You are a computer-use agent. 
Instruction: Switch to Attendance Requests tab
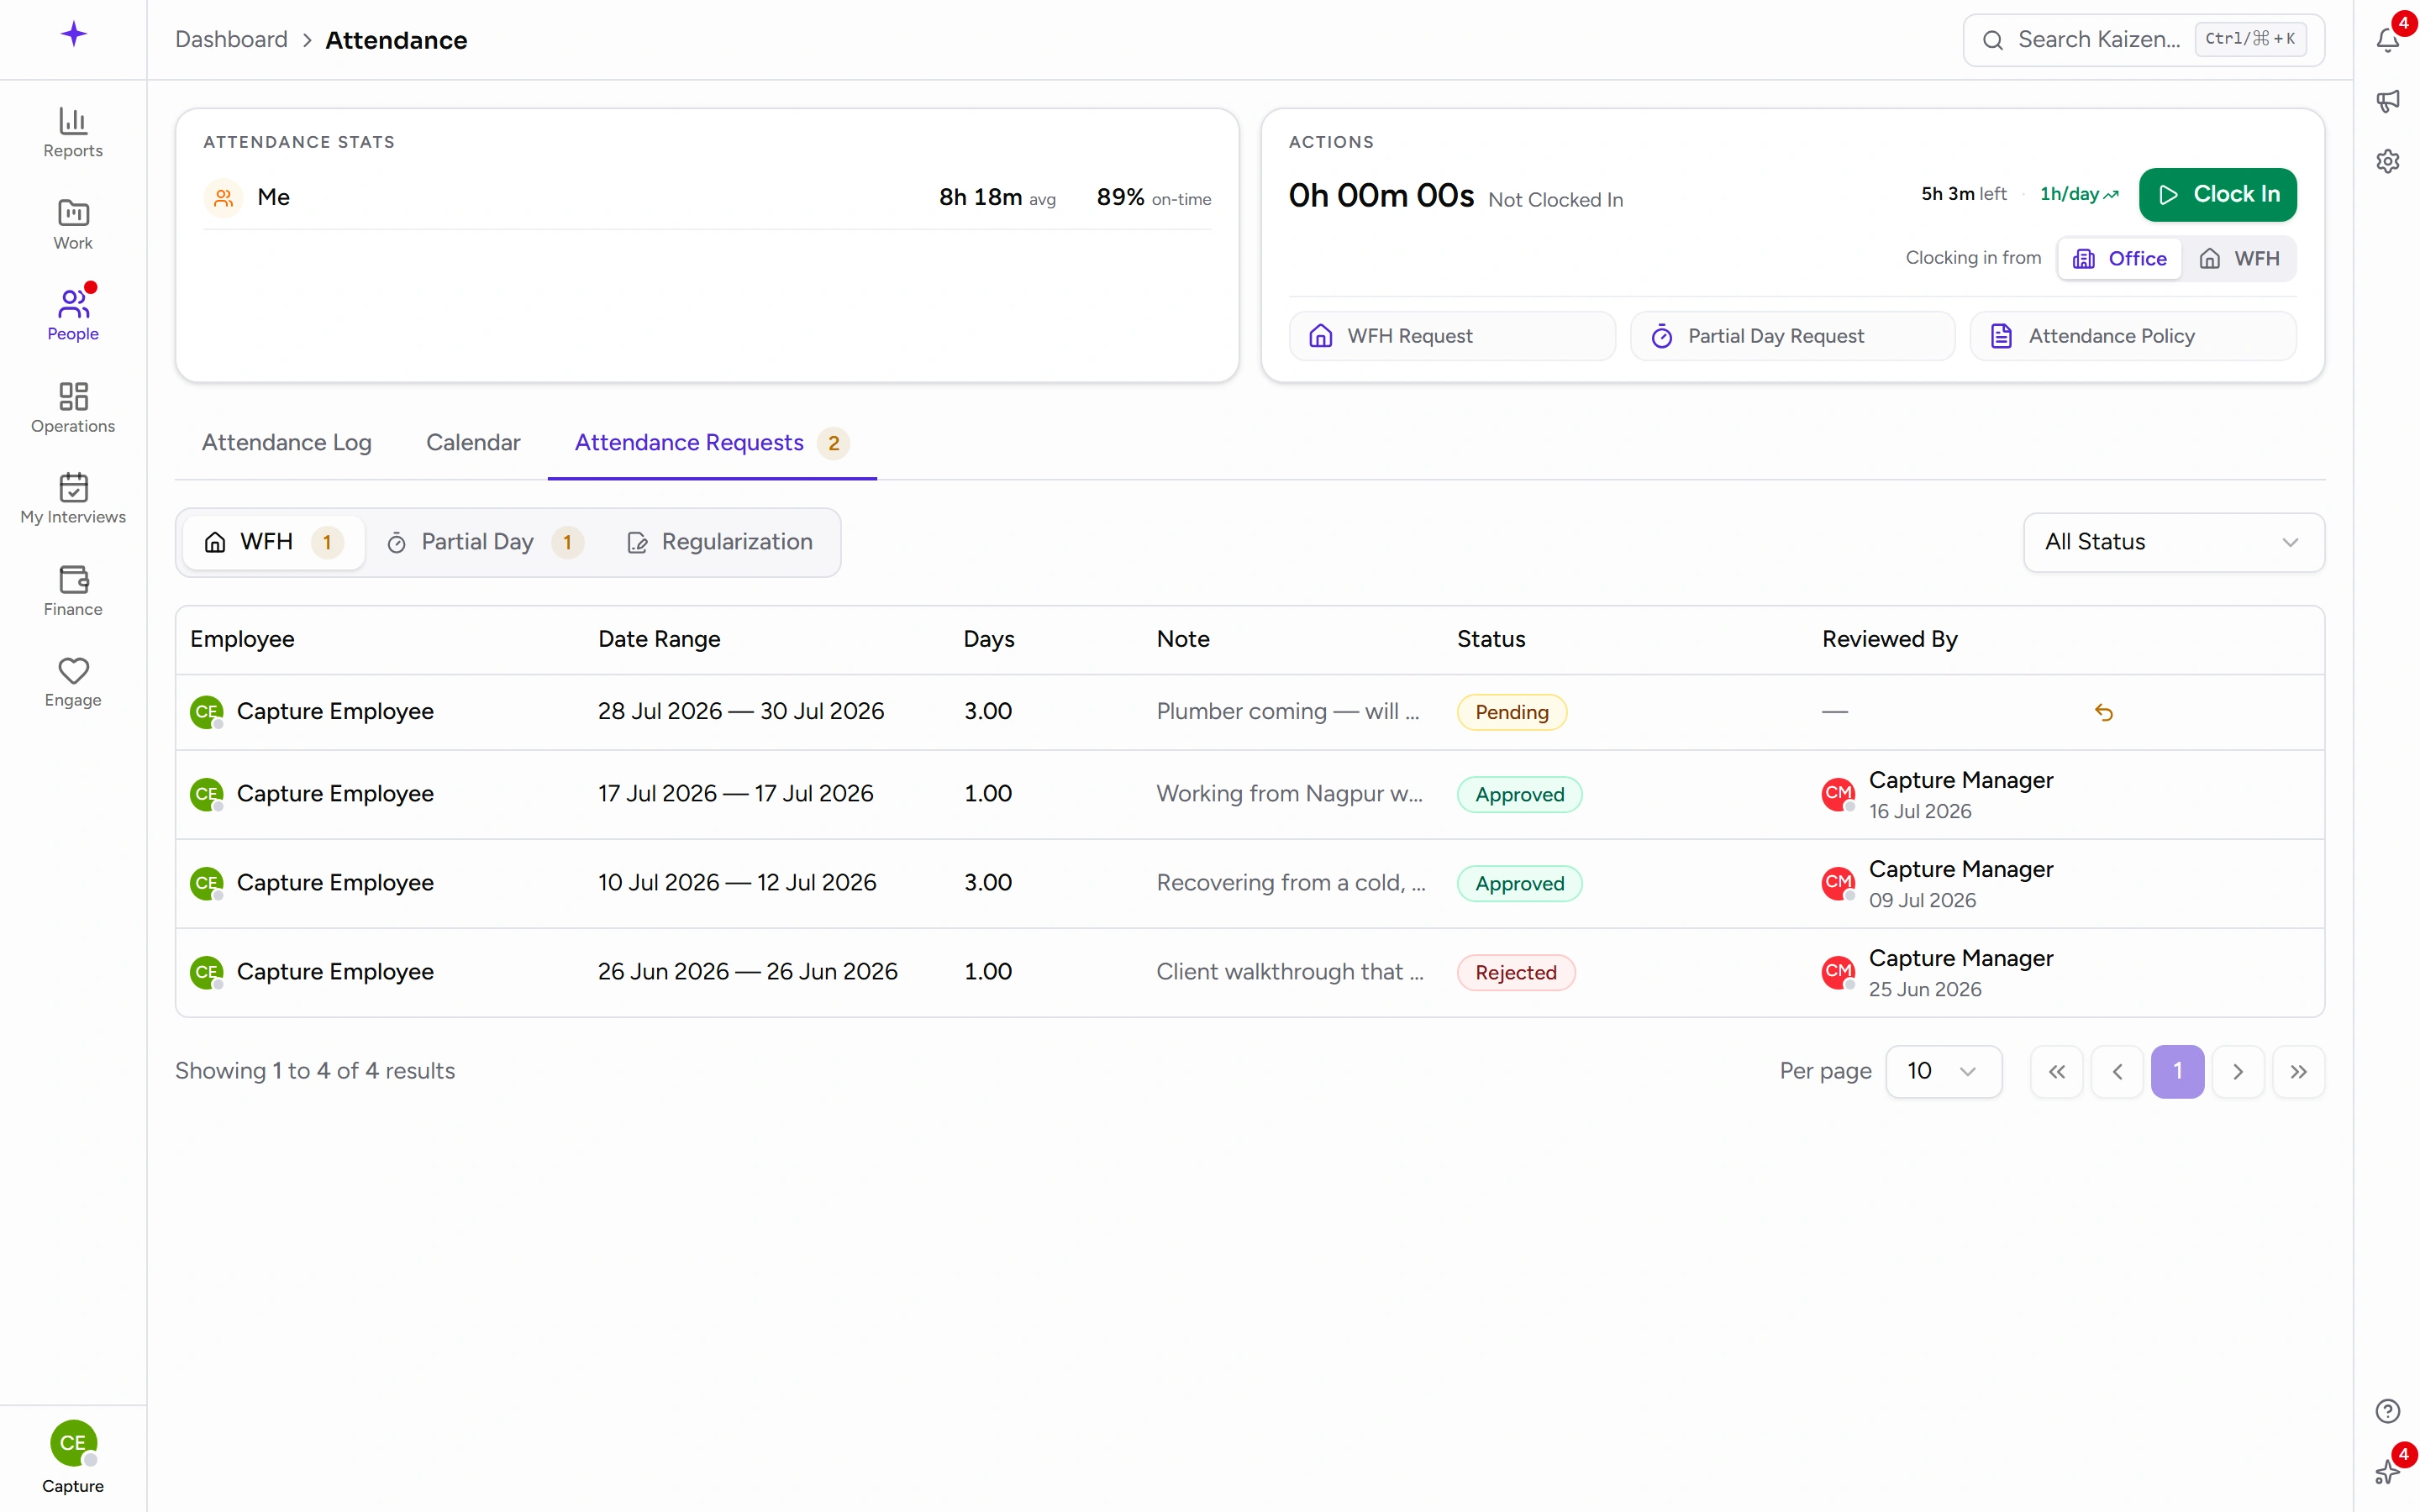[x=712, y=442]
